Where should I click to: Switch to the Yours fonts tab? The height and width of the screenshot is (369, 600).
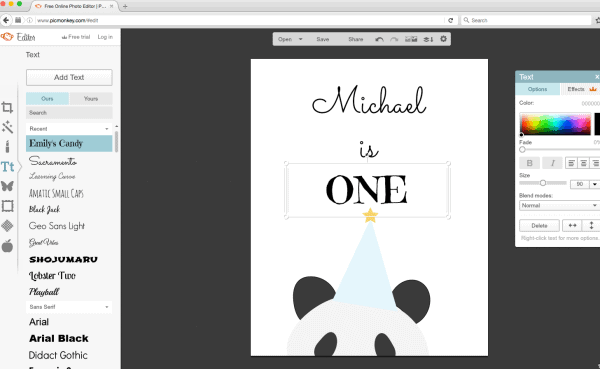91,99
